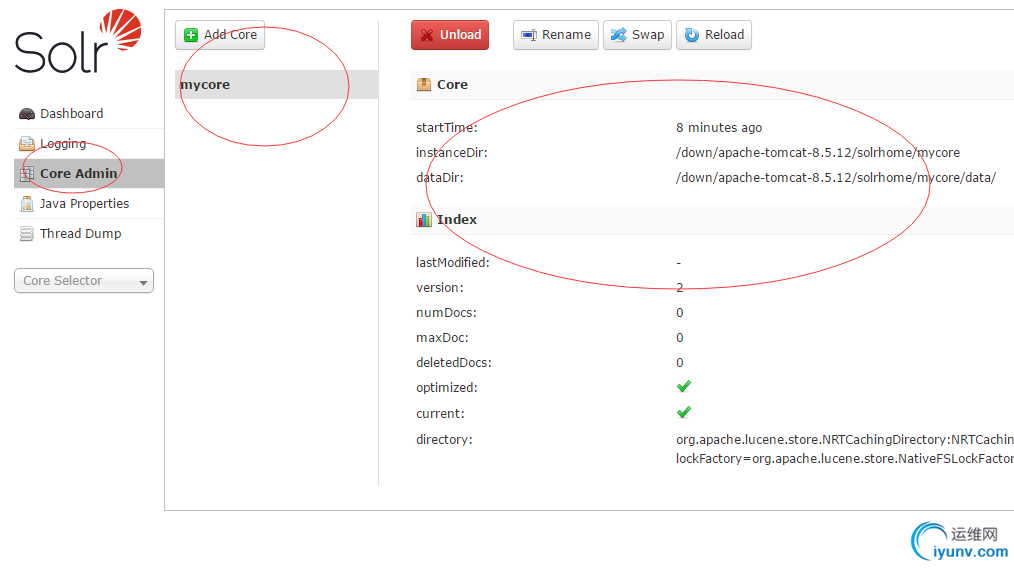Click the red X Unload icon
The image size is (1014, 568).
point(427,35)
